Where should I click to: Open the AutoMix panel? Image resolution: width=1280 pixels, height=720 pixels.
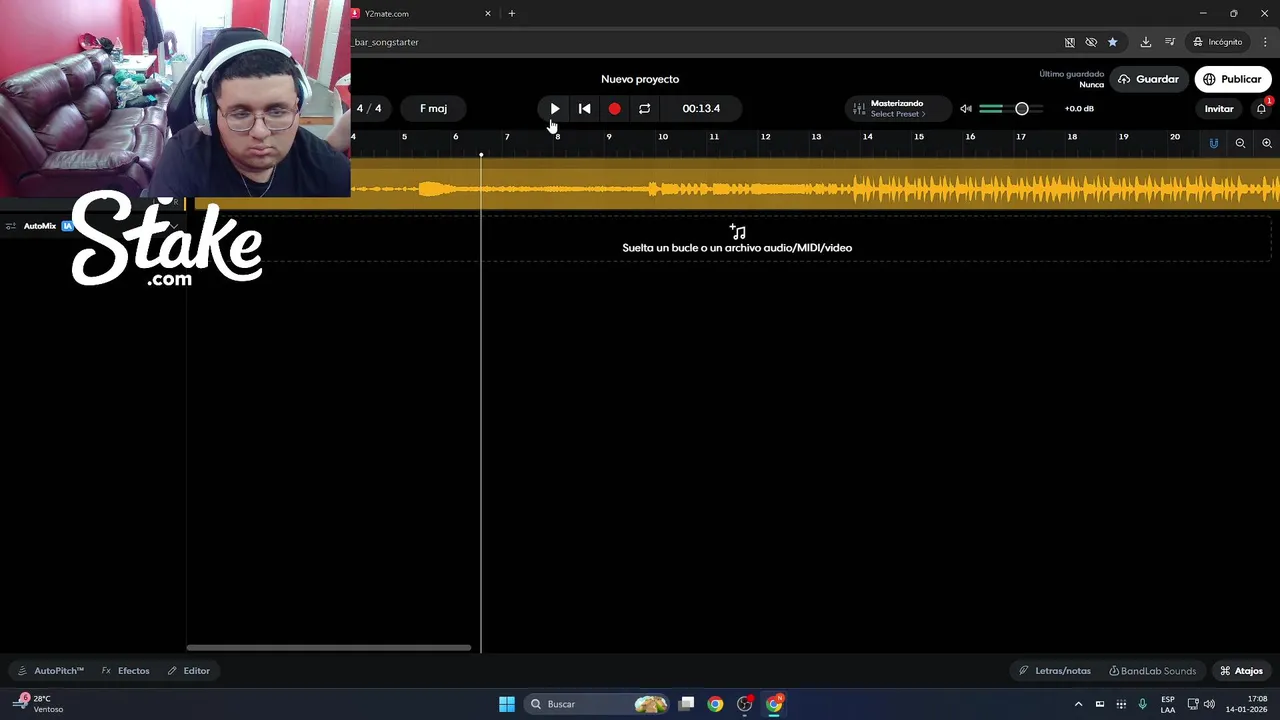40,226
